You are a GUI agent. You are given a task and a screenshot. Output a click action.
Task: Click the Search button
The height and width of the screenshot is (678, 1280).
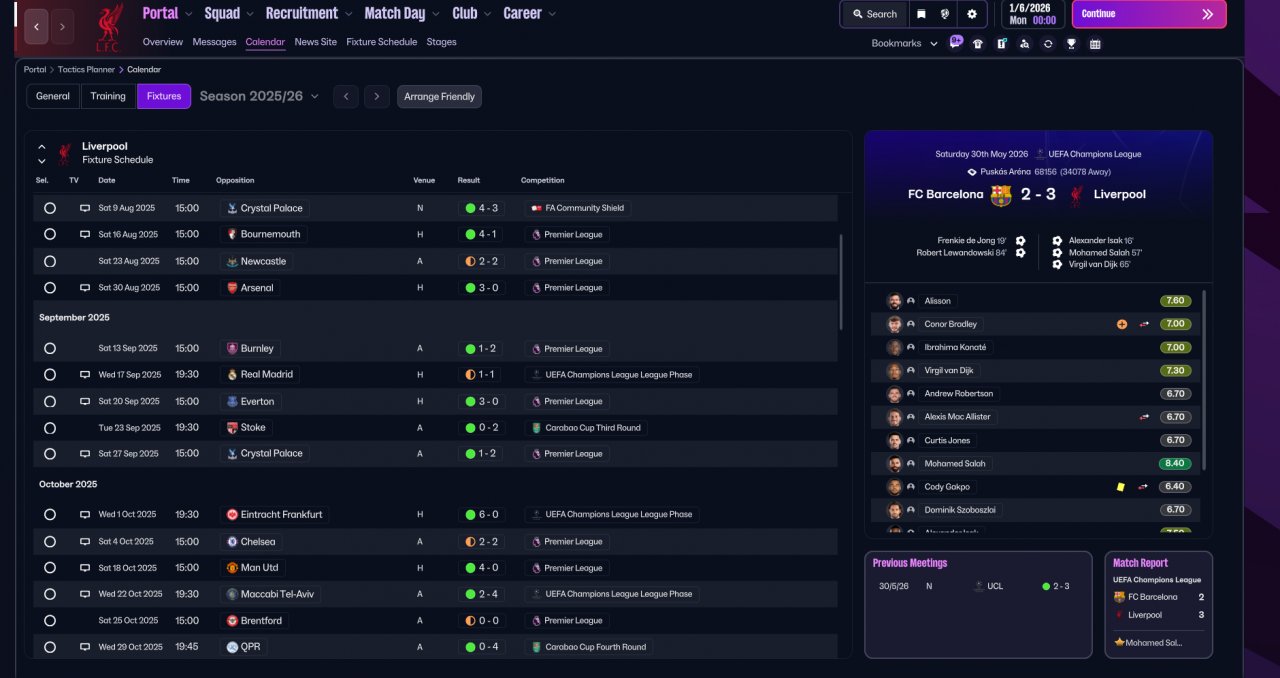873,14
